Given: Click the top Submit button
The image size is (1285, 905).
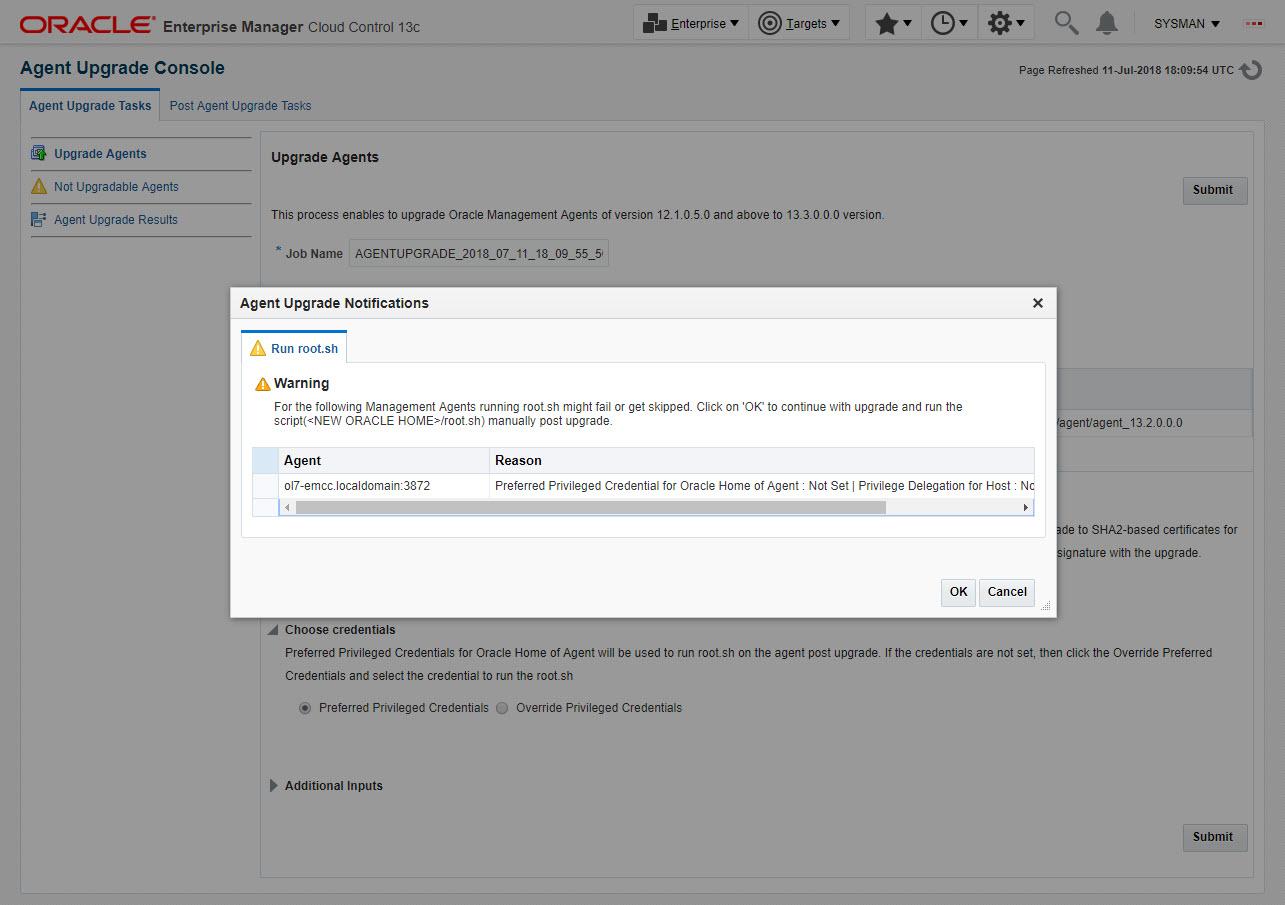Looking at the screenshot, I should (1213, 190).
